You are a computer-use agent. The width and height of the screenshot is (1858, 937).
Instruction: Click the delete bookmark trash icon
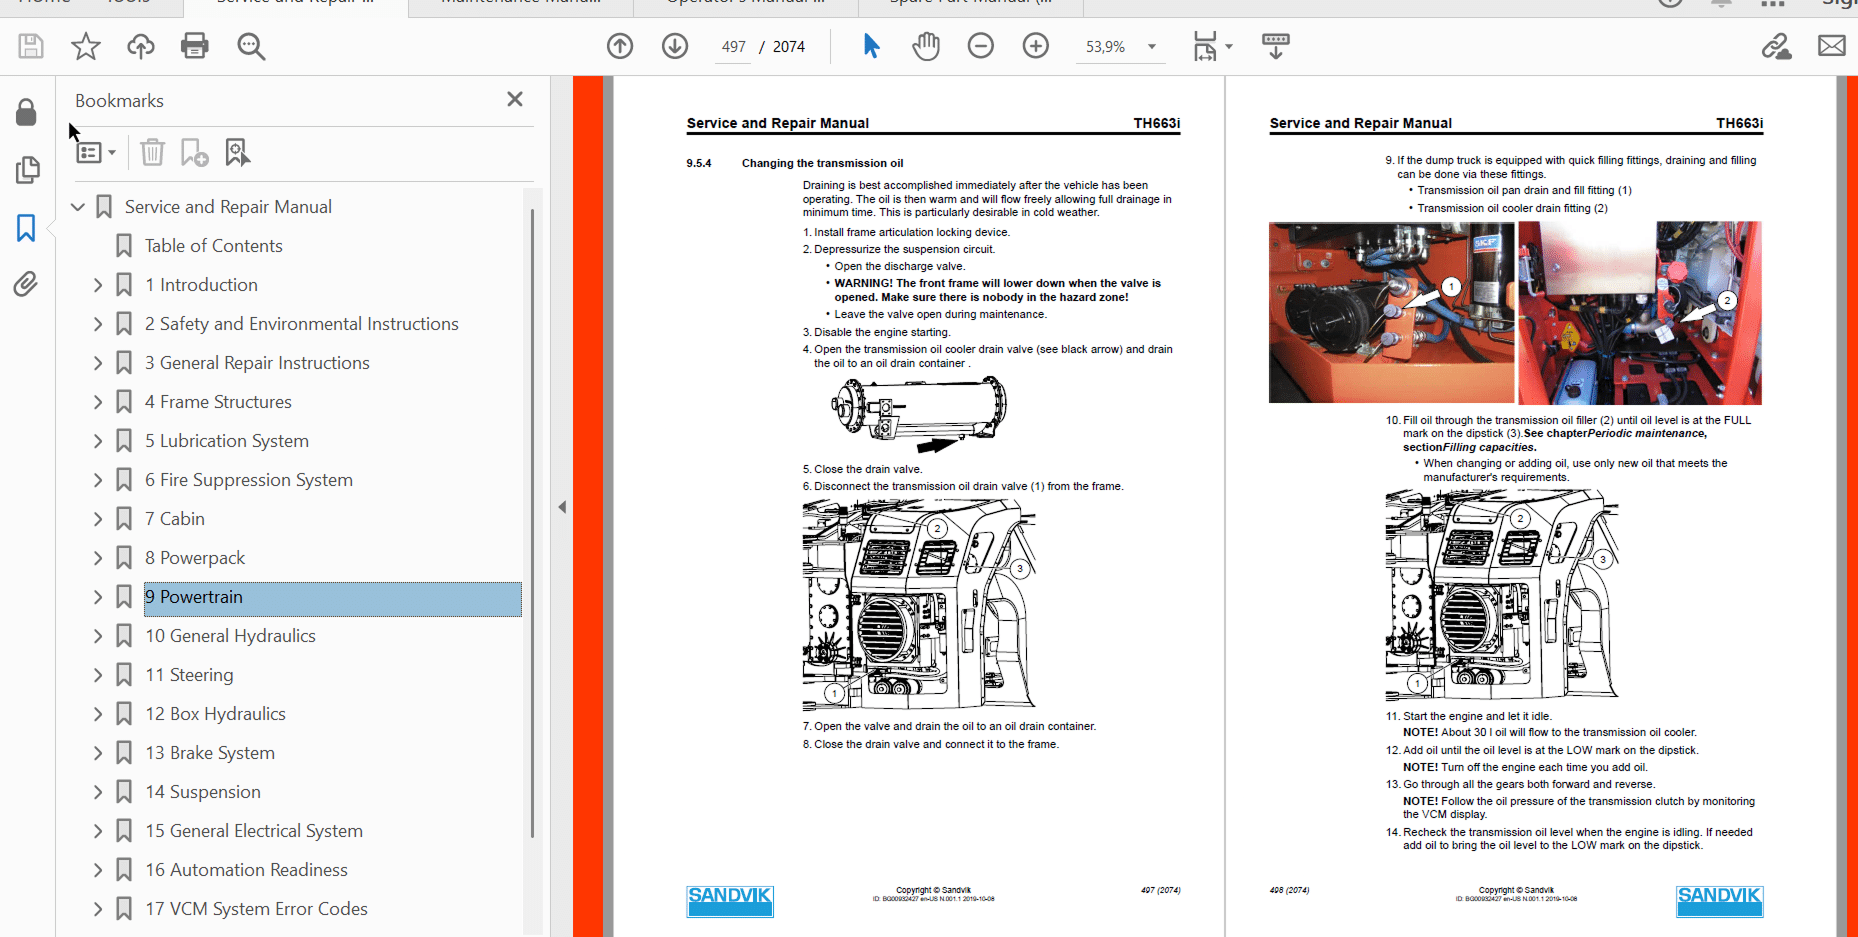pyautogui.click(x=152, y=152)
